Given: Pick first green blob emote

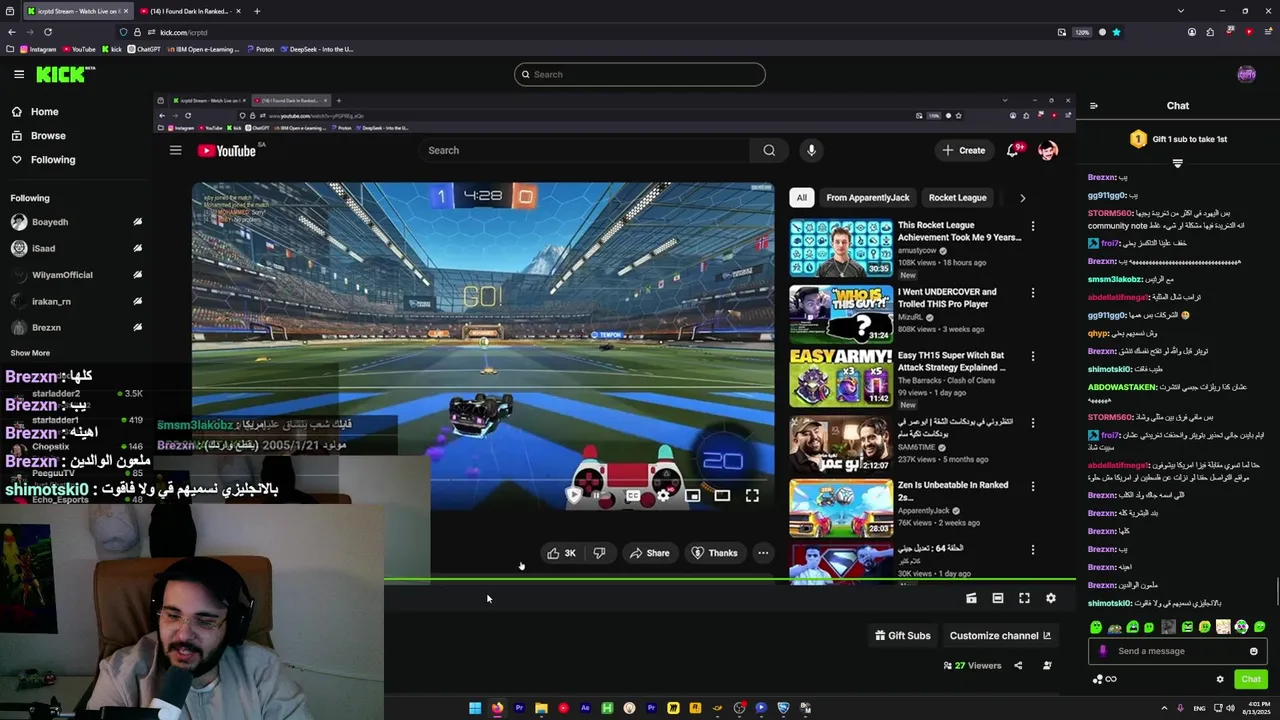Looking at the screenshot, I should (x=1096, y=627).
